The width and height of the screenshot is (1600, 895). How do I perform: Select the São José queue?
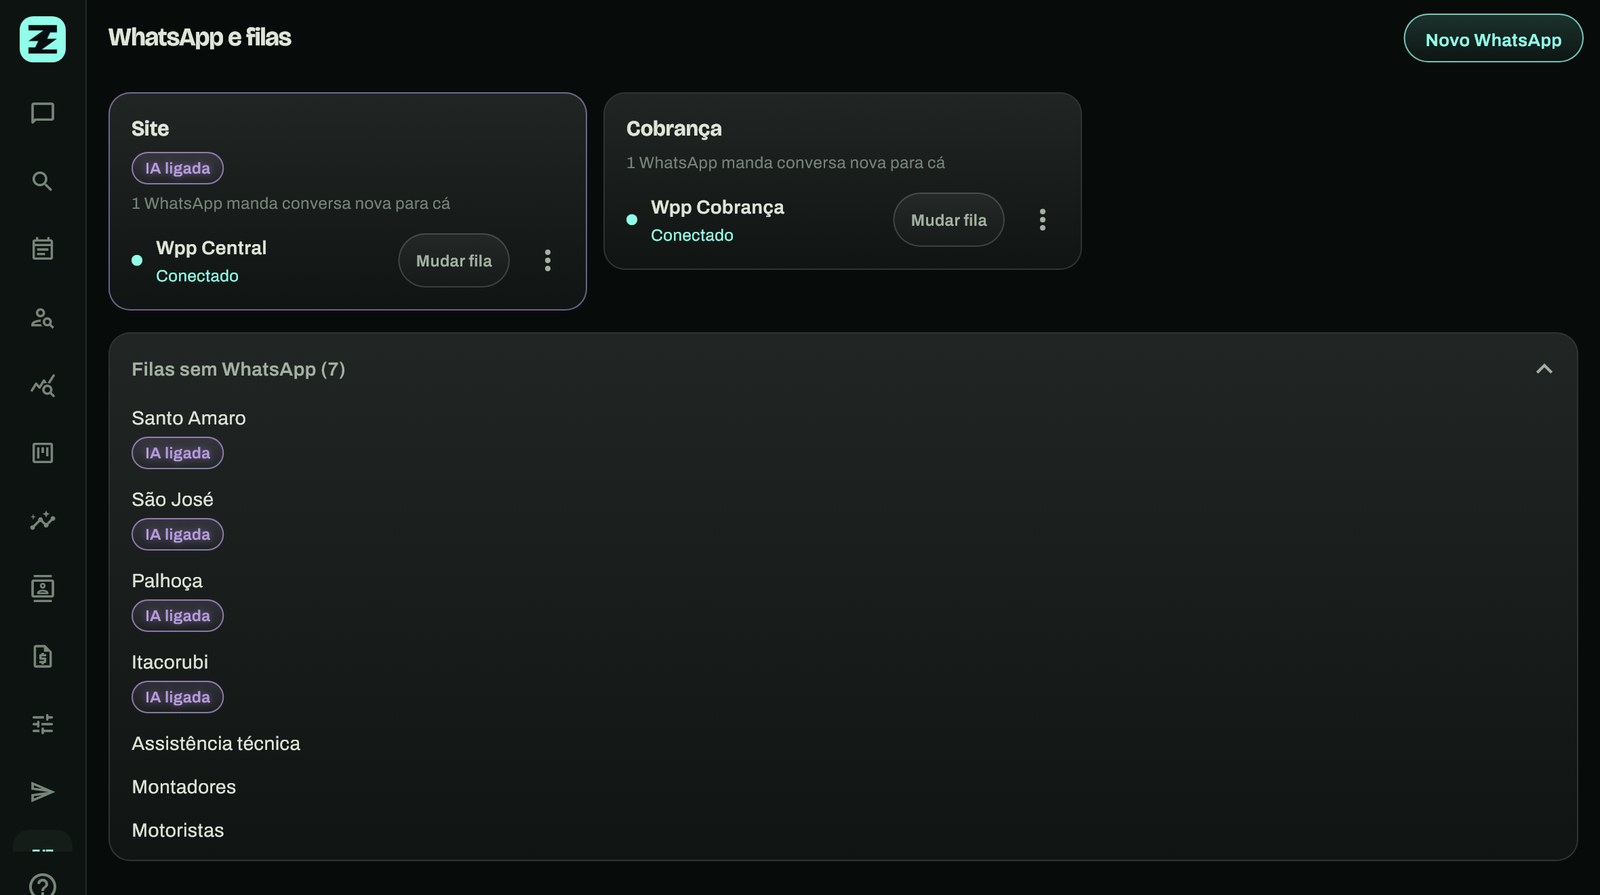(x=173, y=499)
